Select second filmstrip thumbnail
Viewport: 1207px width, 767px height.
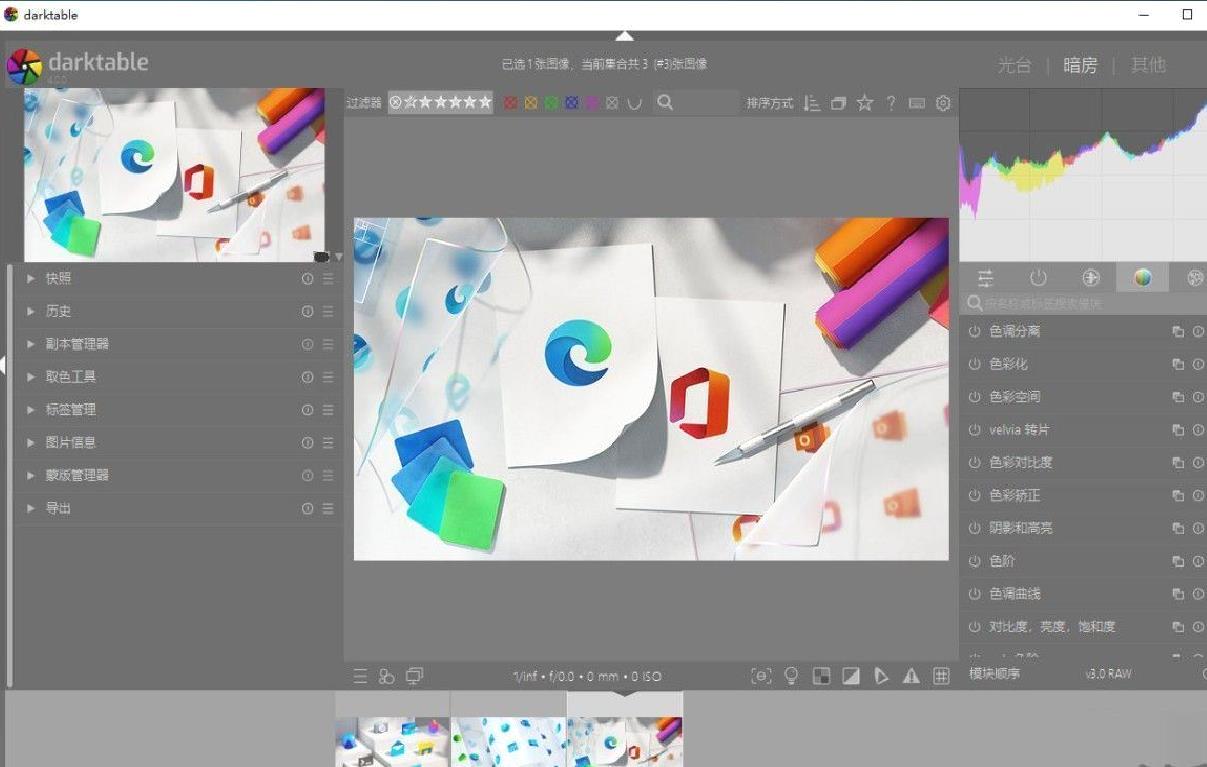[x=508, y=741]
